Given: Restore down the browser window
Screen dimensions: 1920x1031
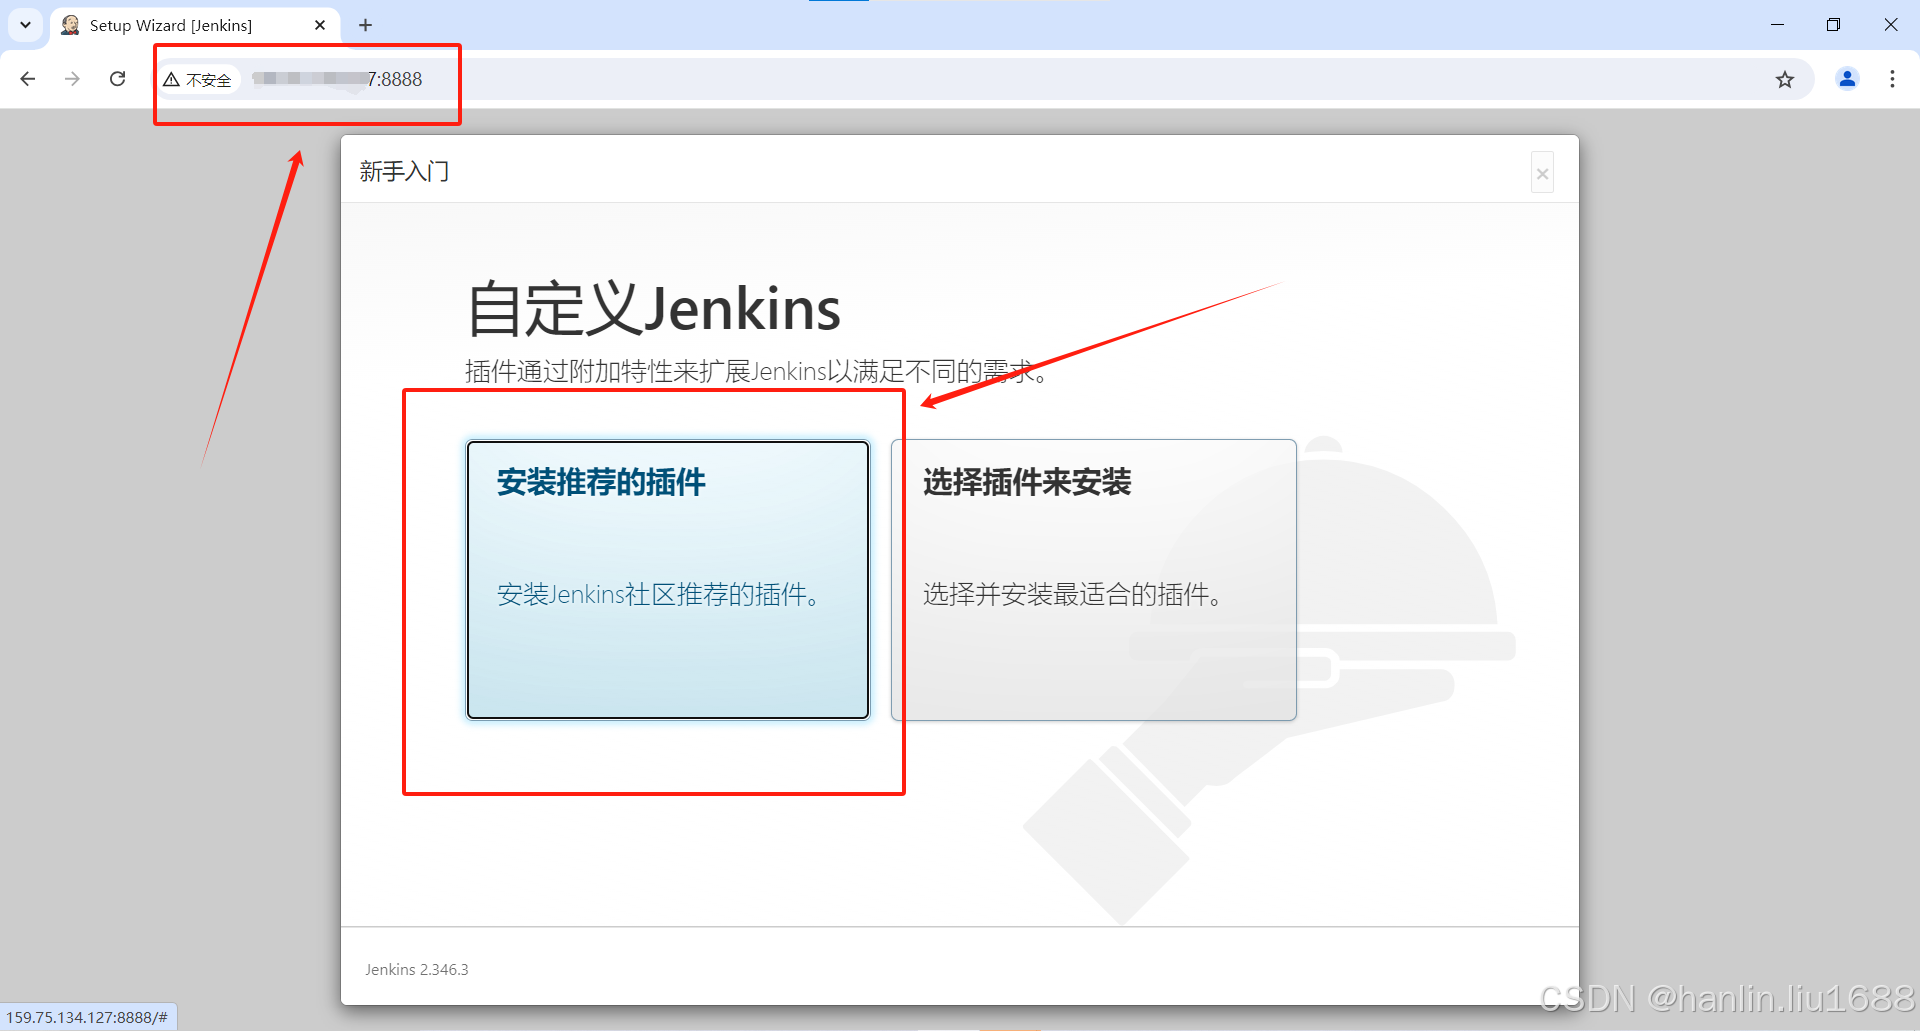Looking at the screenshot, I should [x=1833, y=25].
